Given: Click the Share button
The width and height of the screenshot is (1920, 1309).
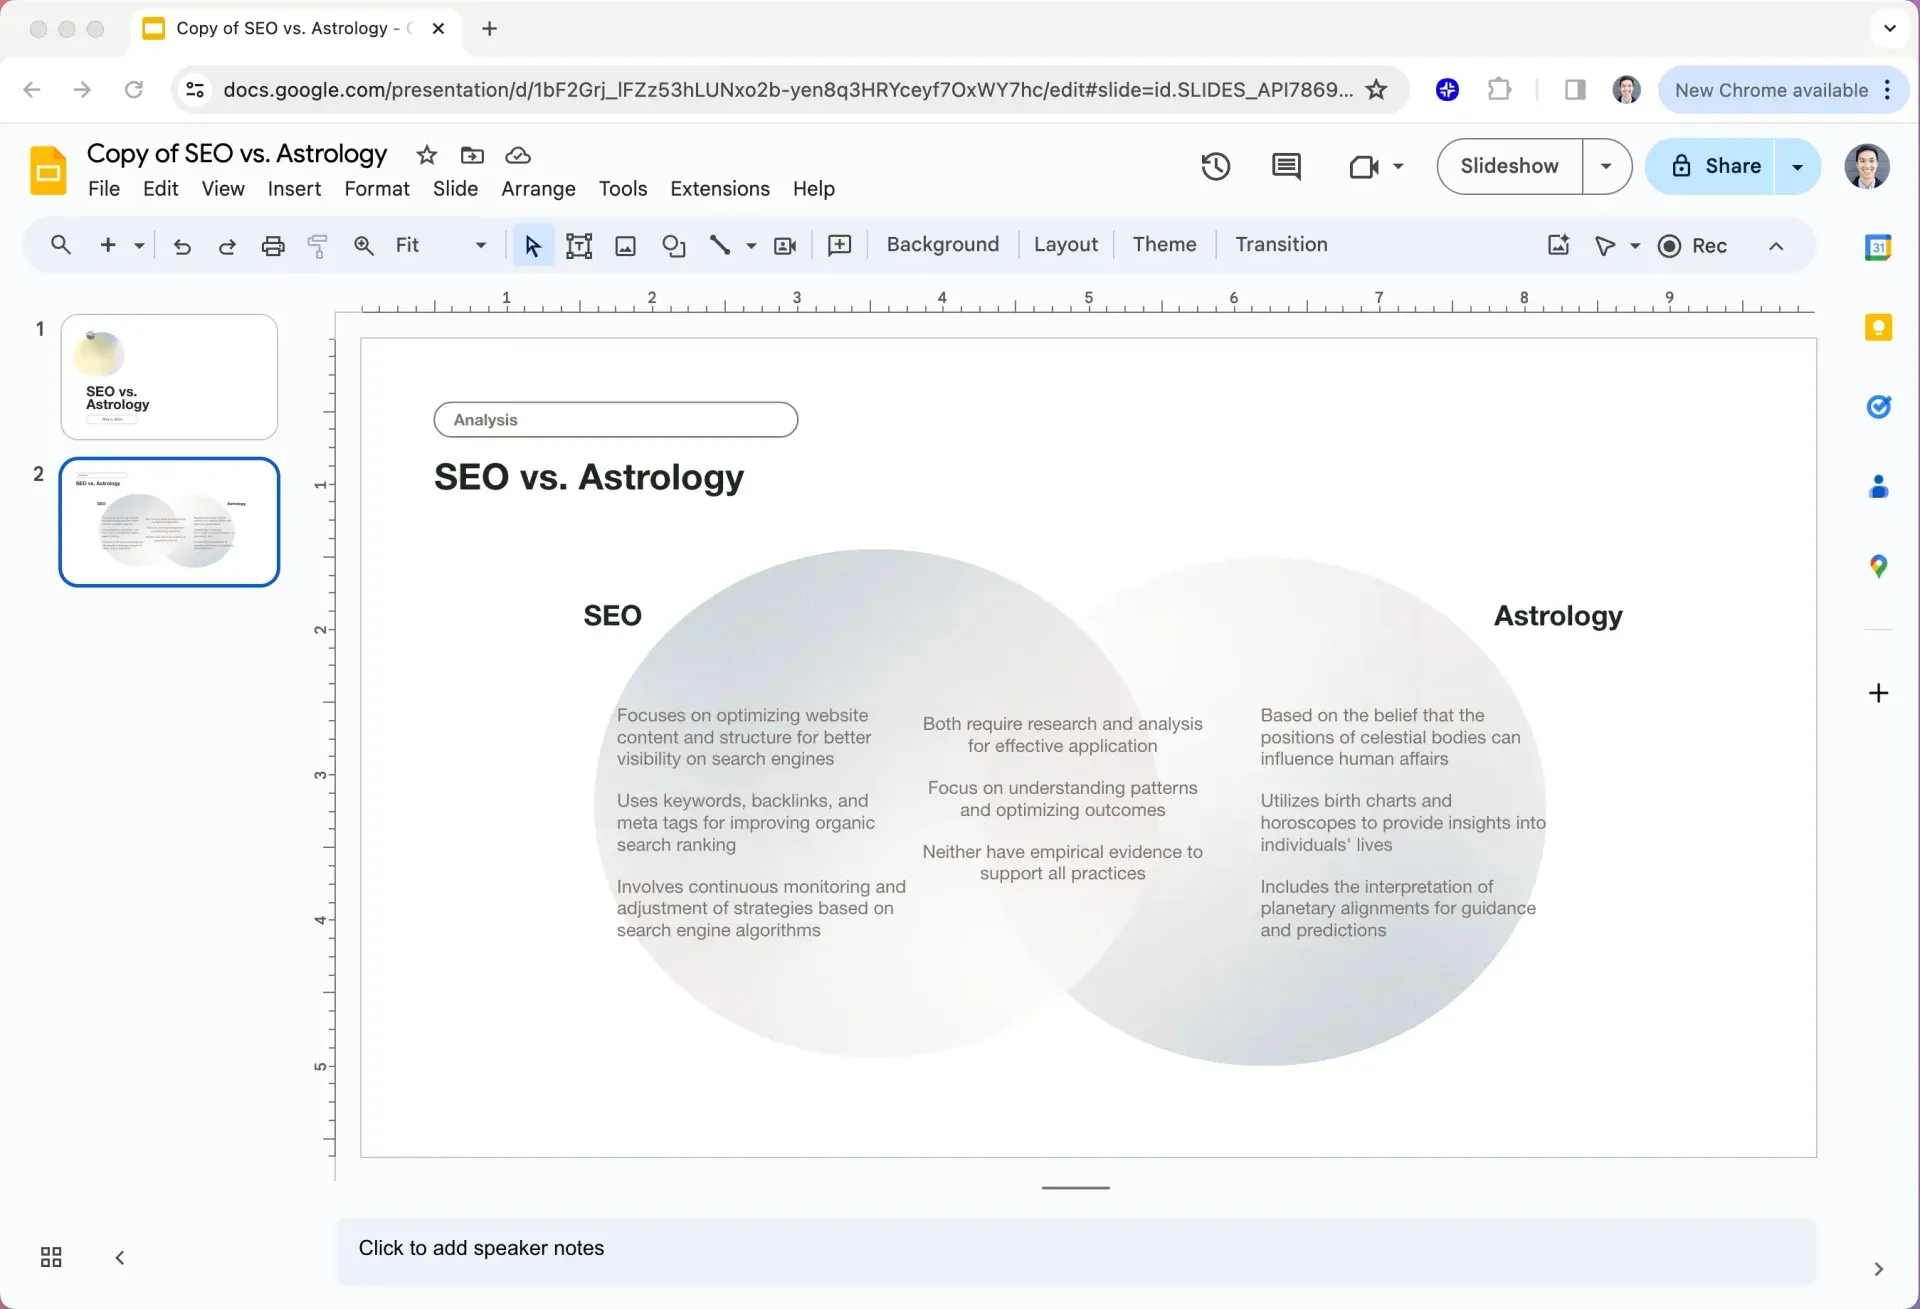Looking at the screenshot, I should click(1711, 166).
